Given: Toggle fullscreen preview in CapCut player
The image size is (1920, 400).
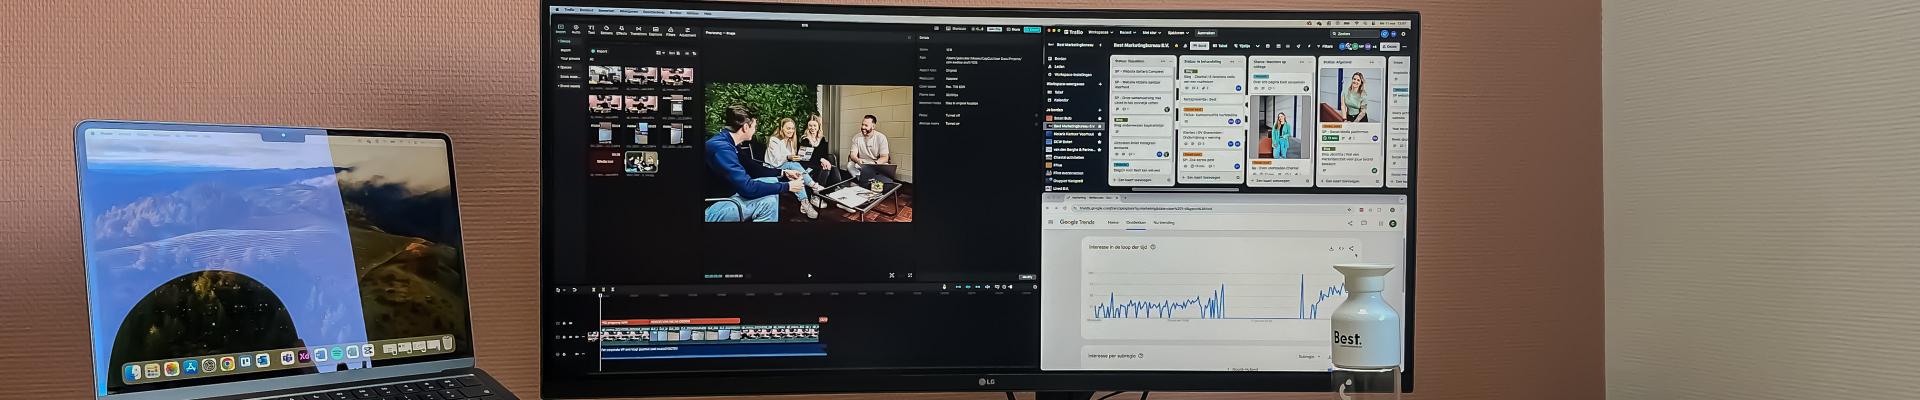Looking at the screenshot, I should (x=910, y=275).
